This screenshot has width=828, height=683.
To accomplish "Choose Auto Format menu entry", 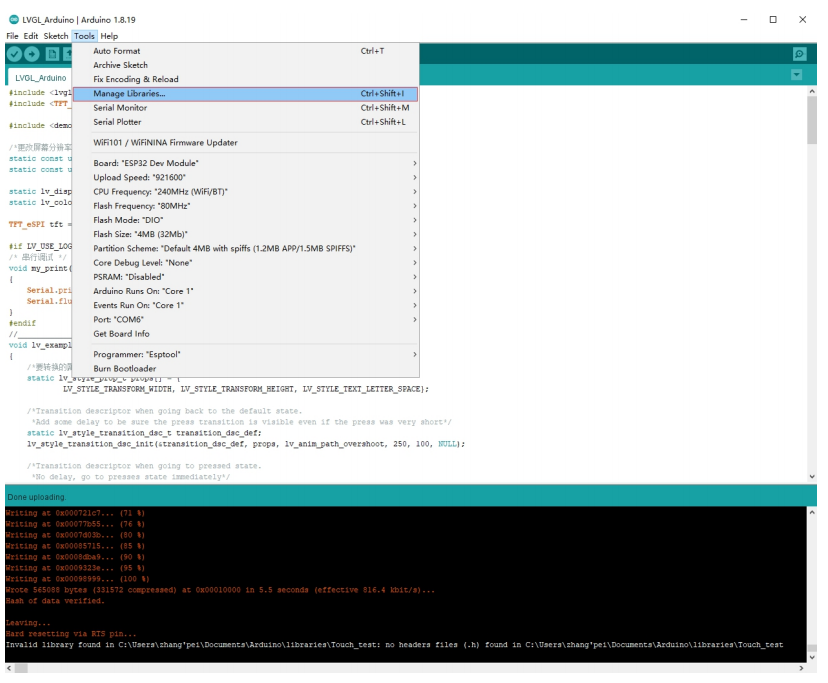I will point(117,51).
